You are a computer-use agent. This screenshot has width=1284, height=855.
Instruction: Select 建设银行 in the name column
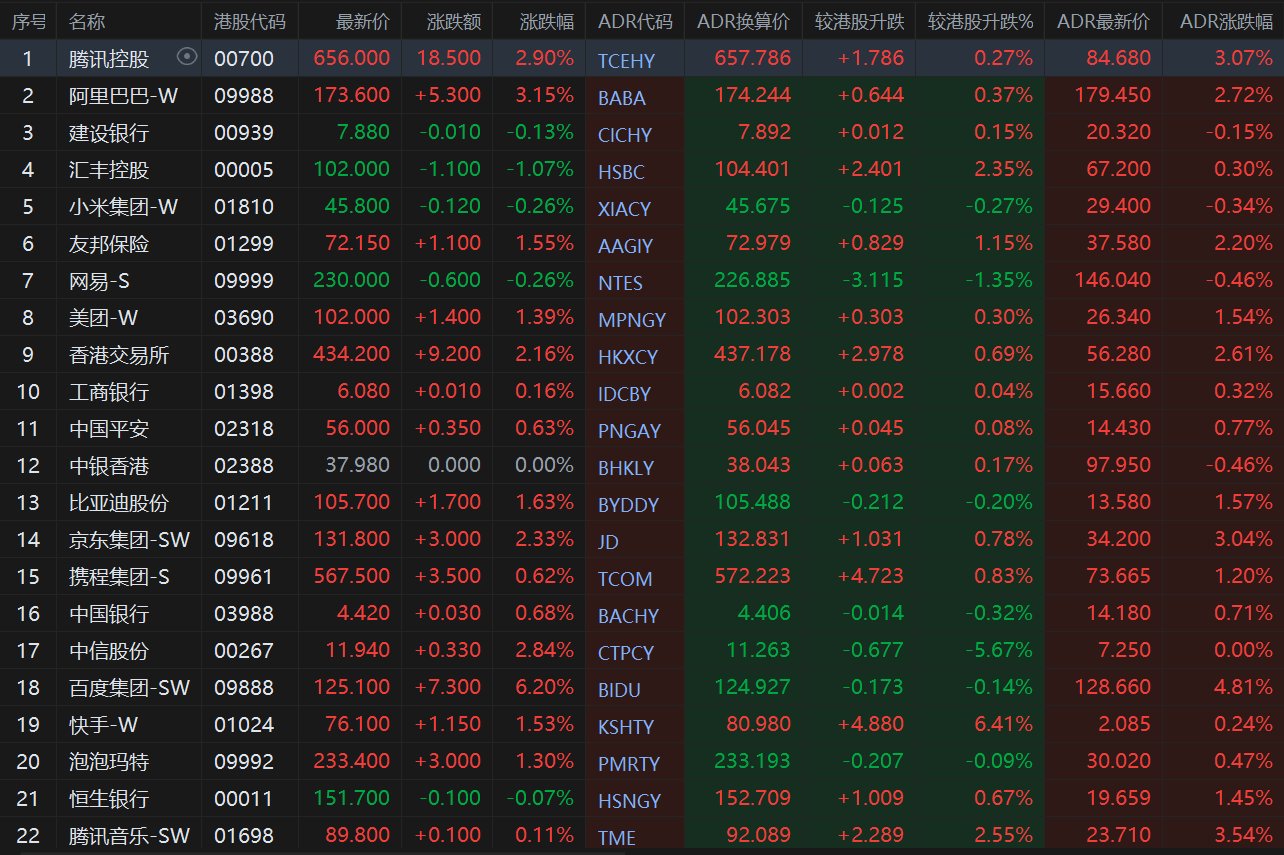tap(109, 133)
